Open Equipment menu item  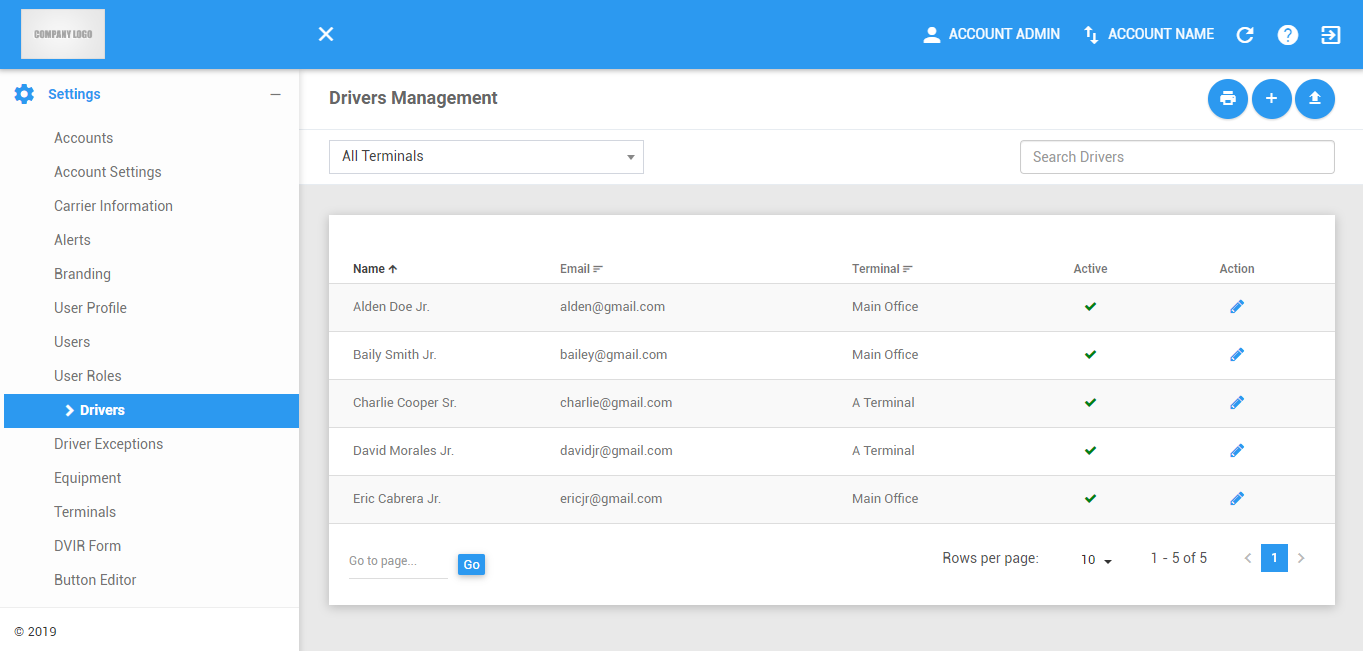[87, 478]
